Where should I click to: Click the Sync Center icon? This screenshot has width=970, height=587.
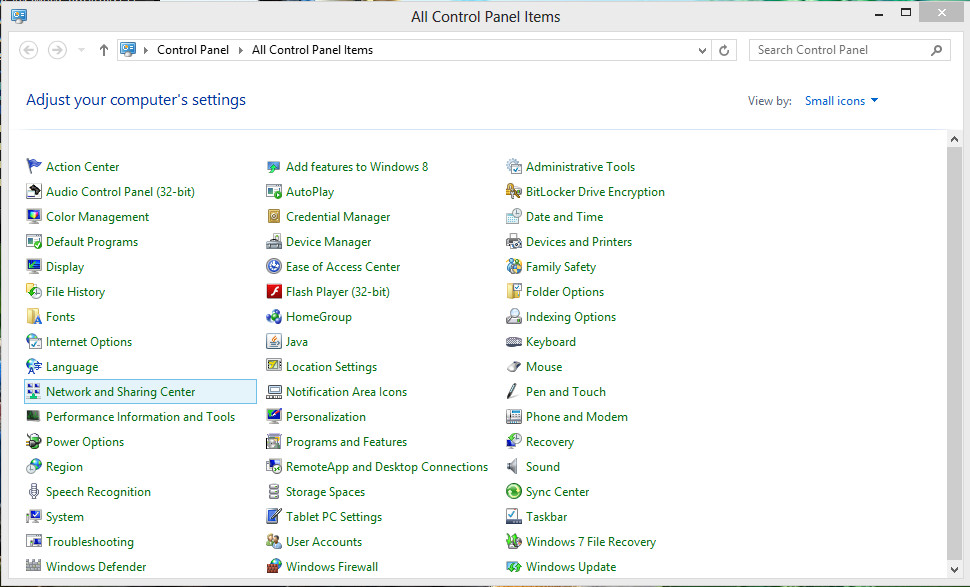pyautogui.click(x=514, y=492)
